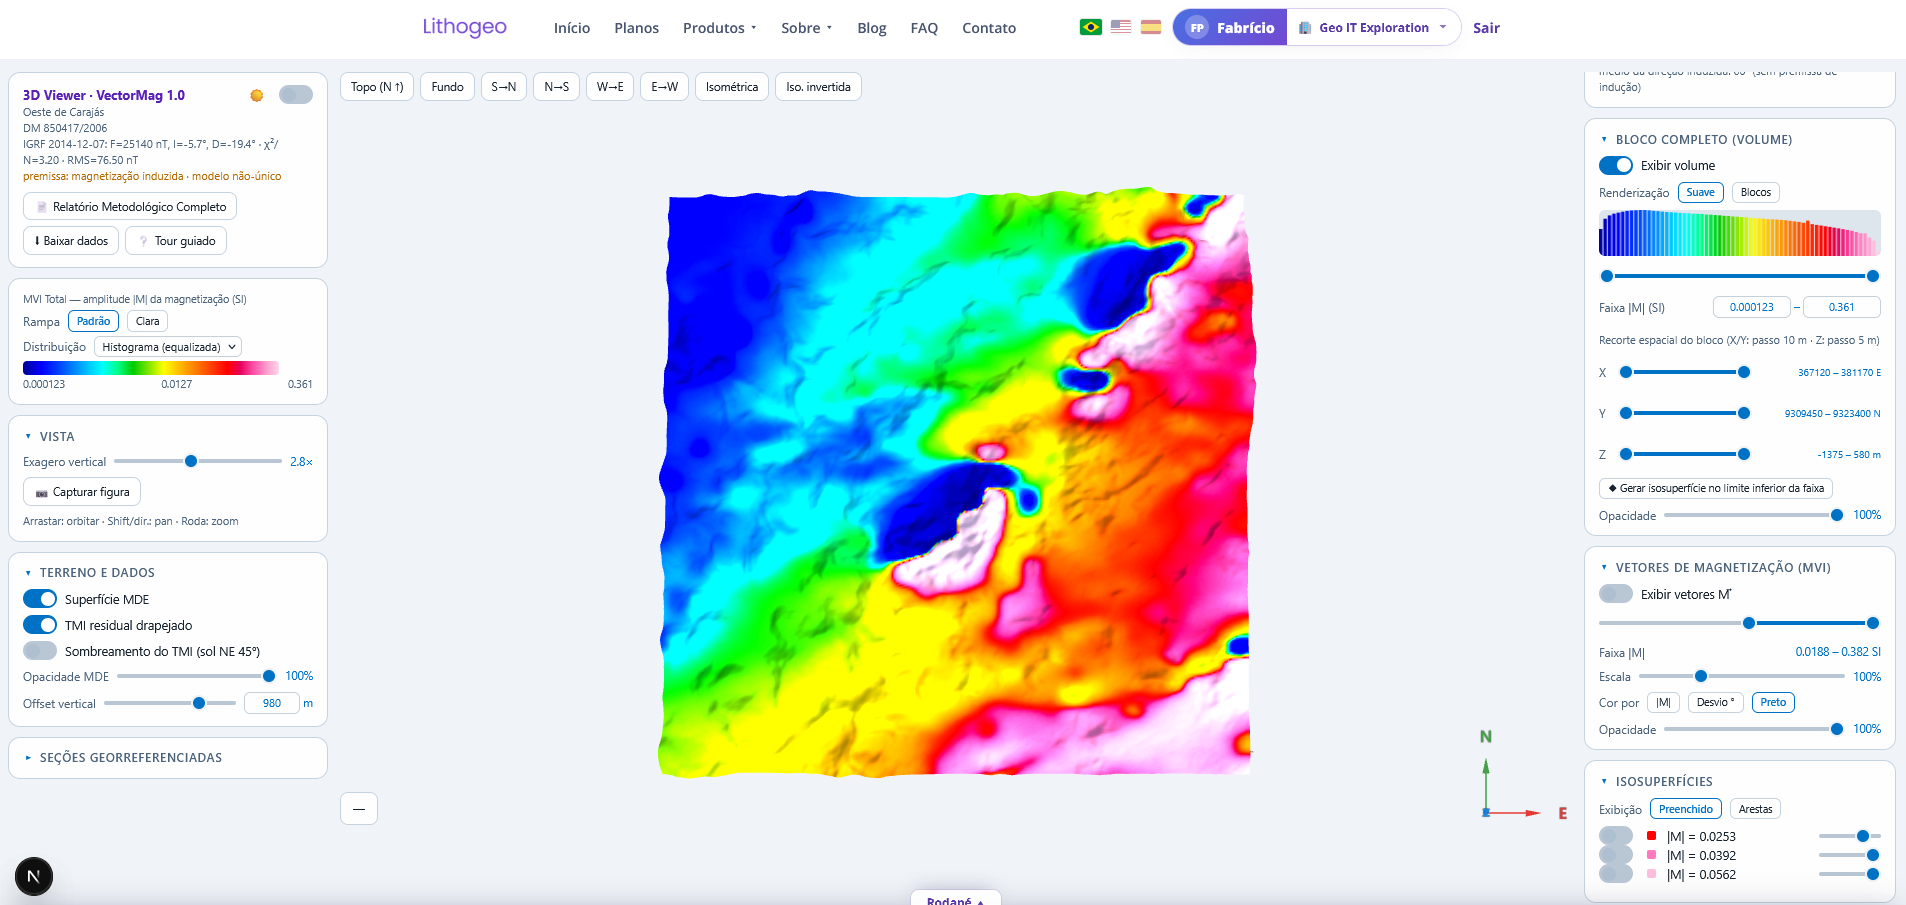The image size is (1906, 905).
Task: Collapse Bloco Completo (Volume) section
Action: pyautogui.click(x=1696, y=140)
